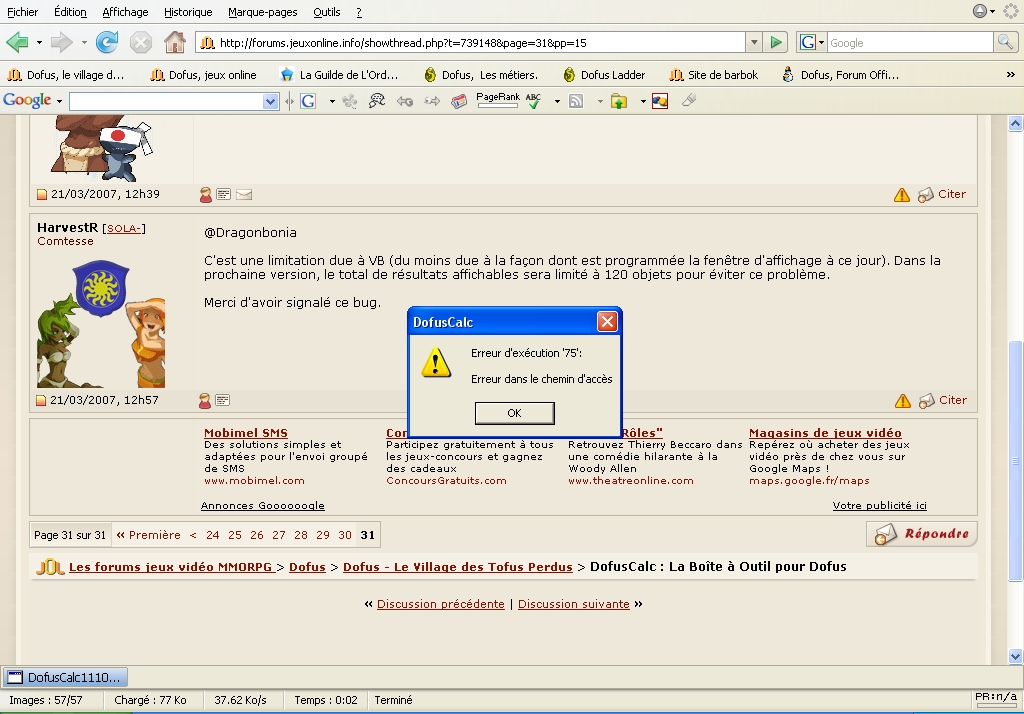Open the dropdown next to spell check icon

click(x=557, y=101)
